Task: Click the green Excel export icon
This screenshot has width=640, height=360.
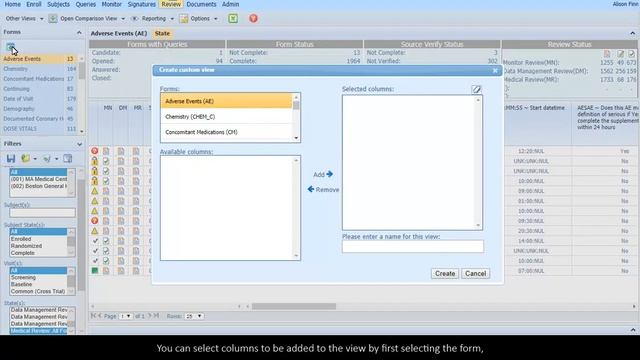Action: pyautogui.click(x=233, y=18)
